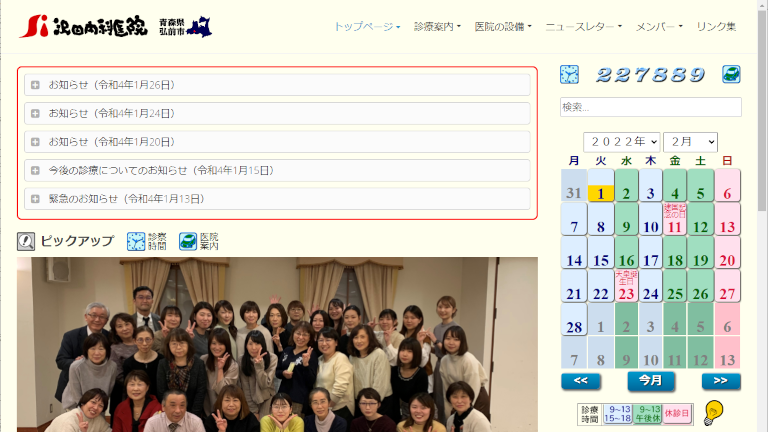768x432 pixels.
Task: Open ニュースレター menu
Action: point(584,26)
